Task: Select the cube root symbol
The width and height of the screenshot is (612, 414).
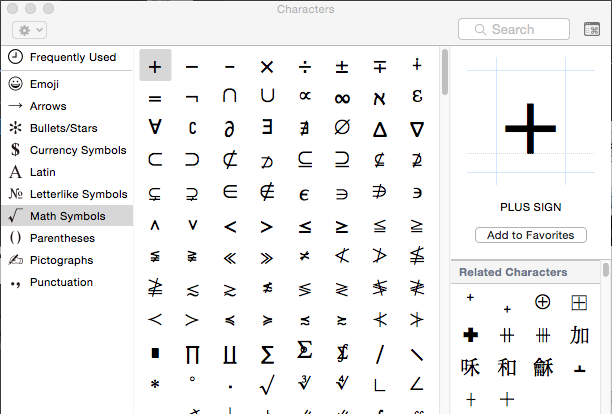Action: click(x=304, y=382)
